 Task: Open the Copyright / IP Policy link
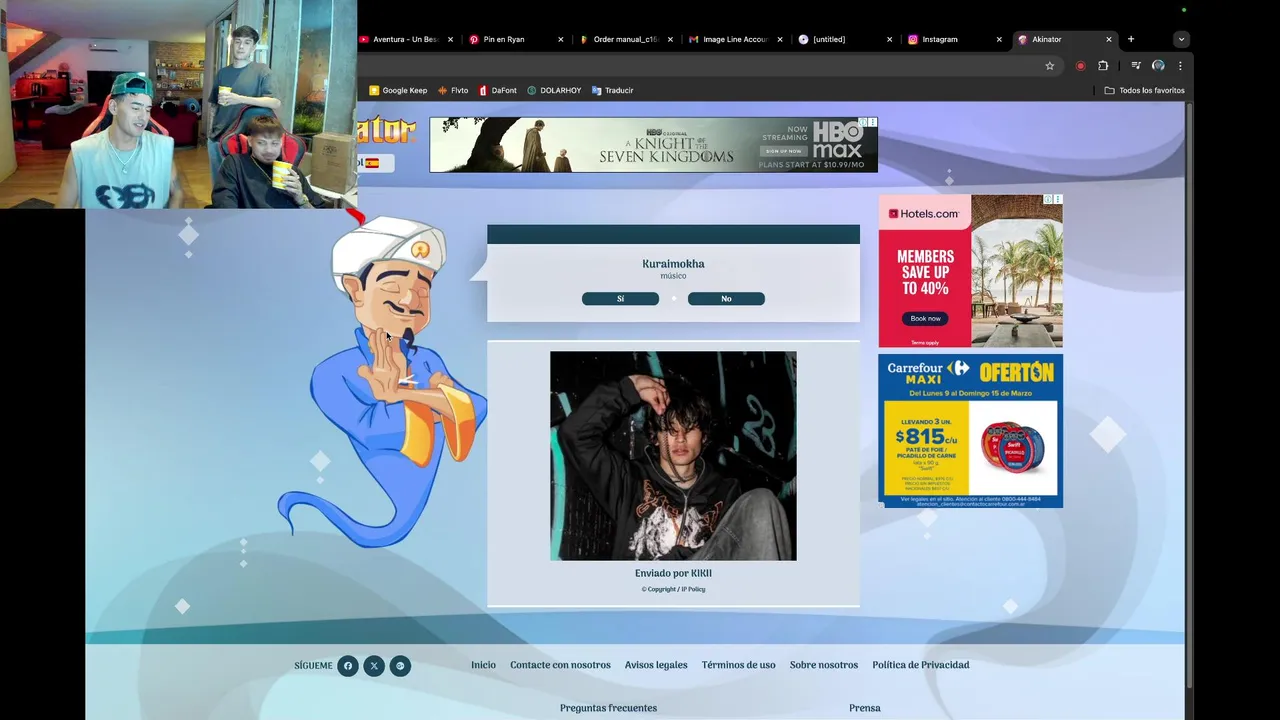tap(673, 589)
